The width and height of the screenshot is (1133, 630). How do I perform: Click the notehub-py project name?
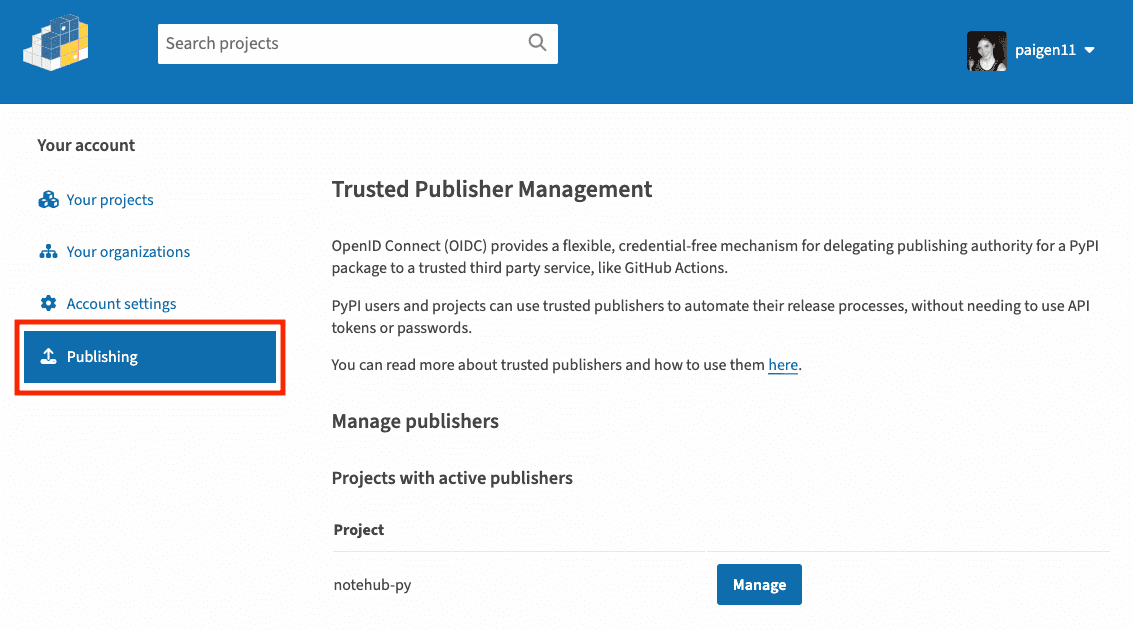point(372,584)
